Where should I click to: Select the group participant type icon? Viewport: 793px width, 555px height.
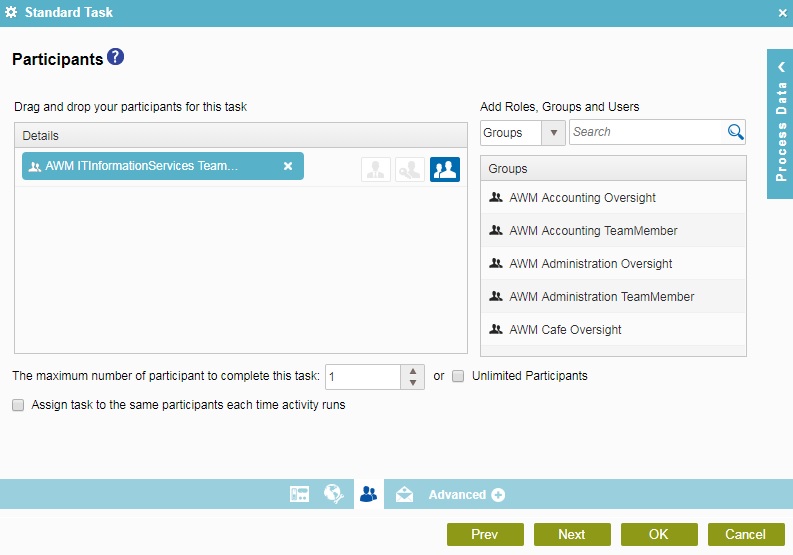click(445, 170)
